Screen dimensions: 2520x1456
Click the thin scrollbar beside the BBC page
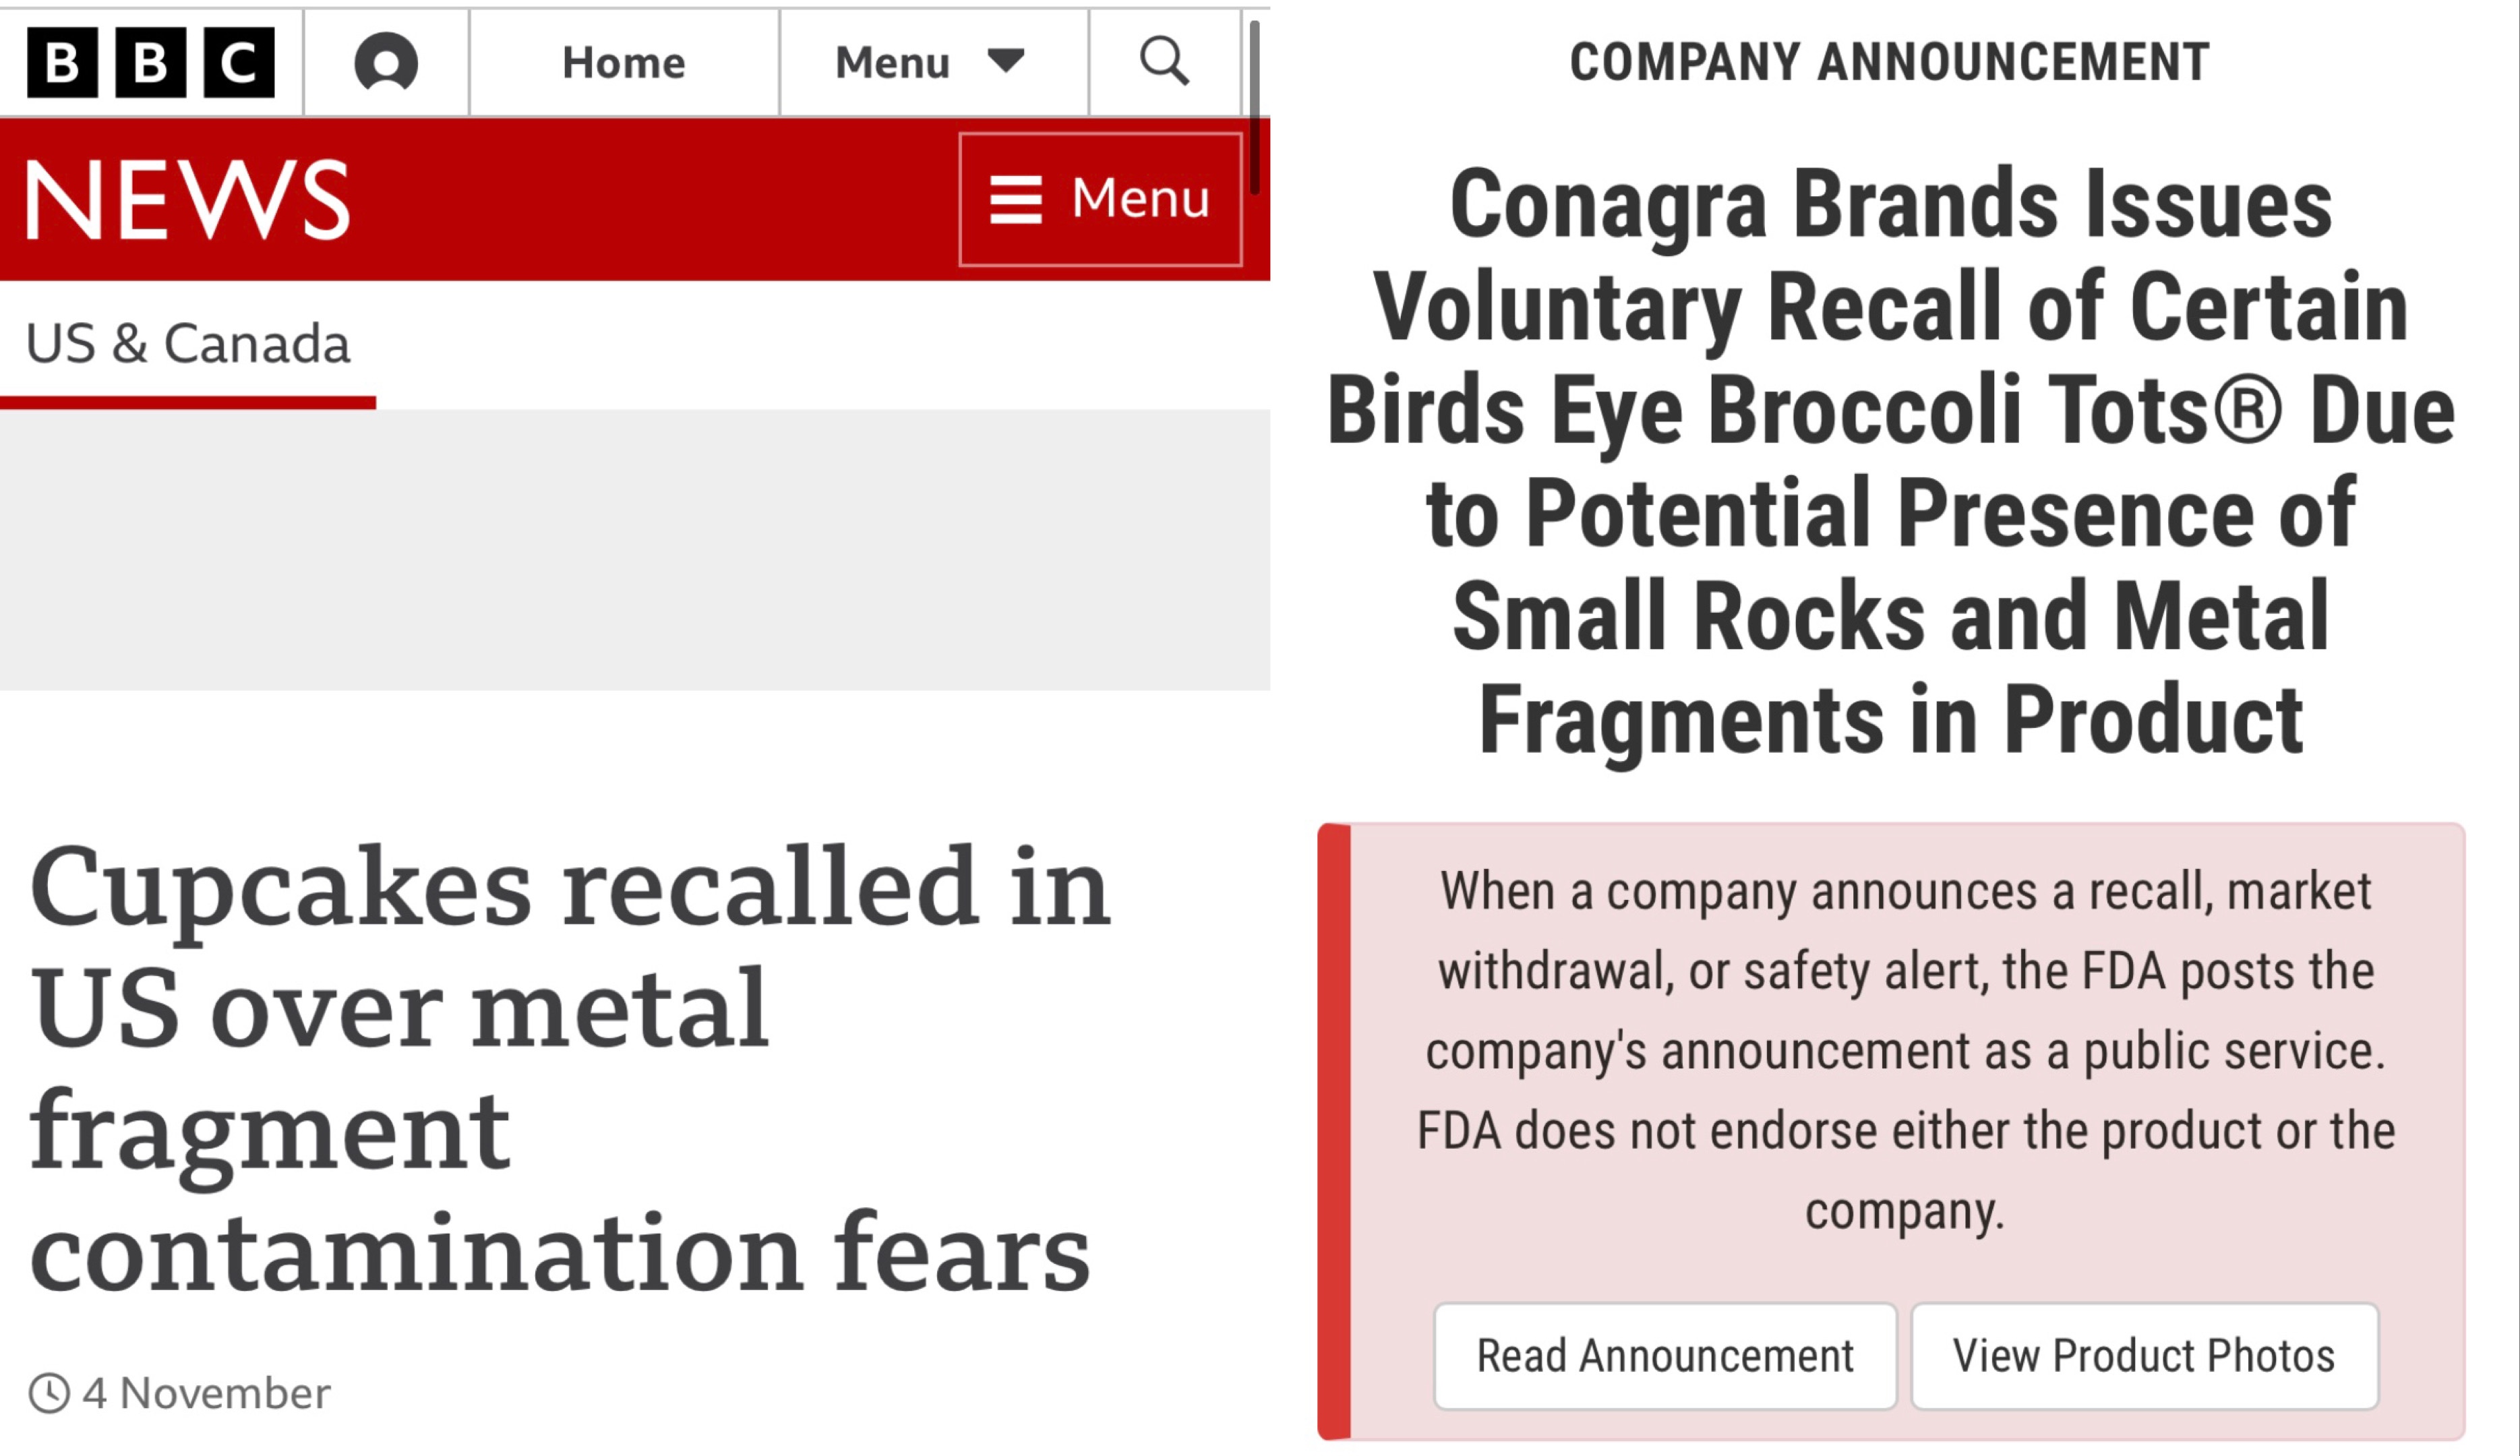click(1254, 110)
